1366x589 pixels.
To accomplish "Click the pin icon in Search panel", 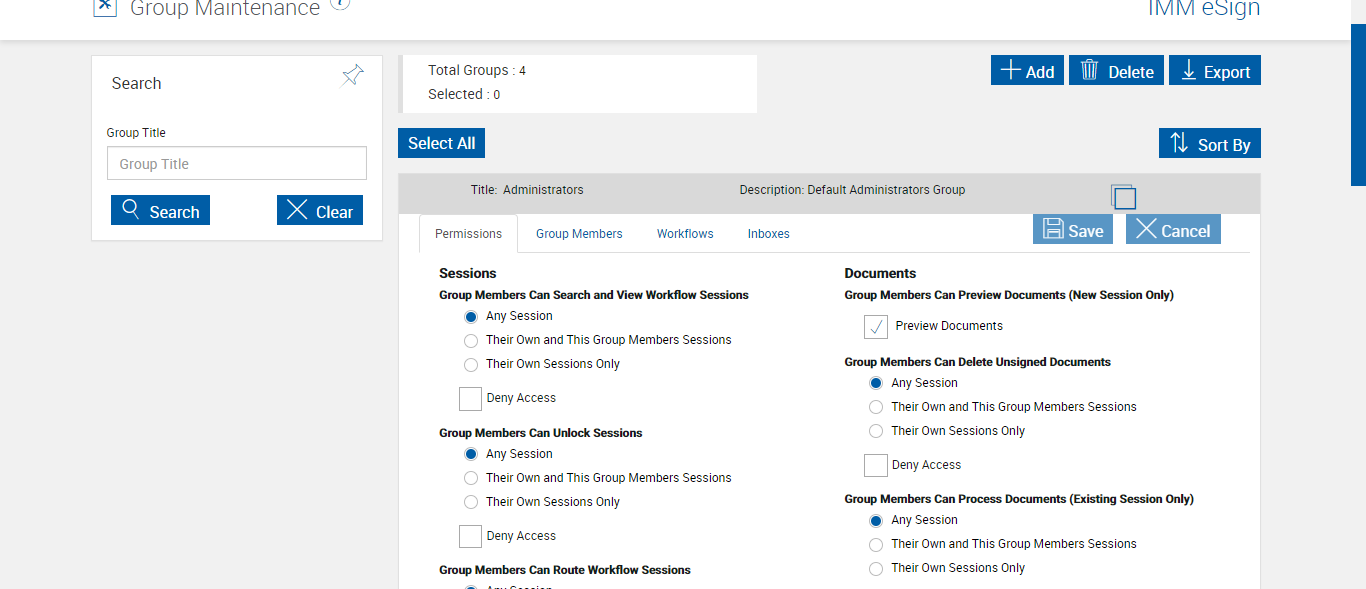I will (352, 76).
